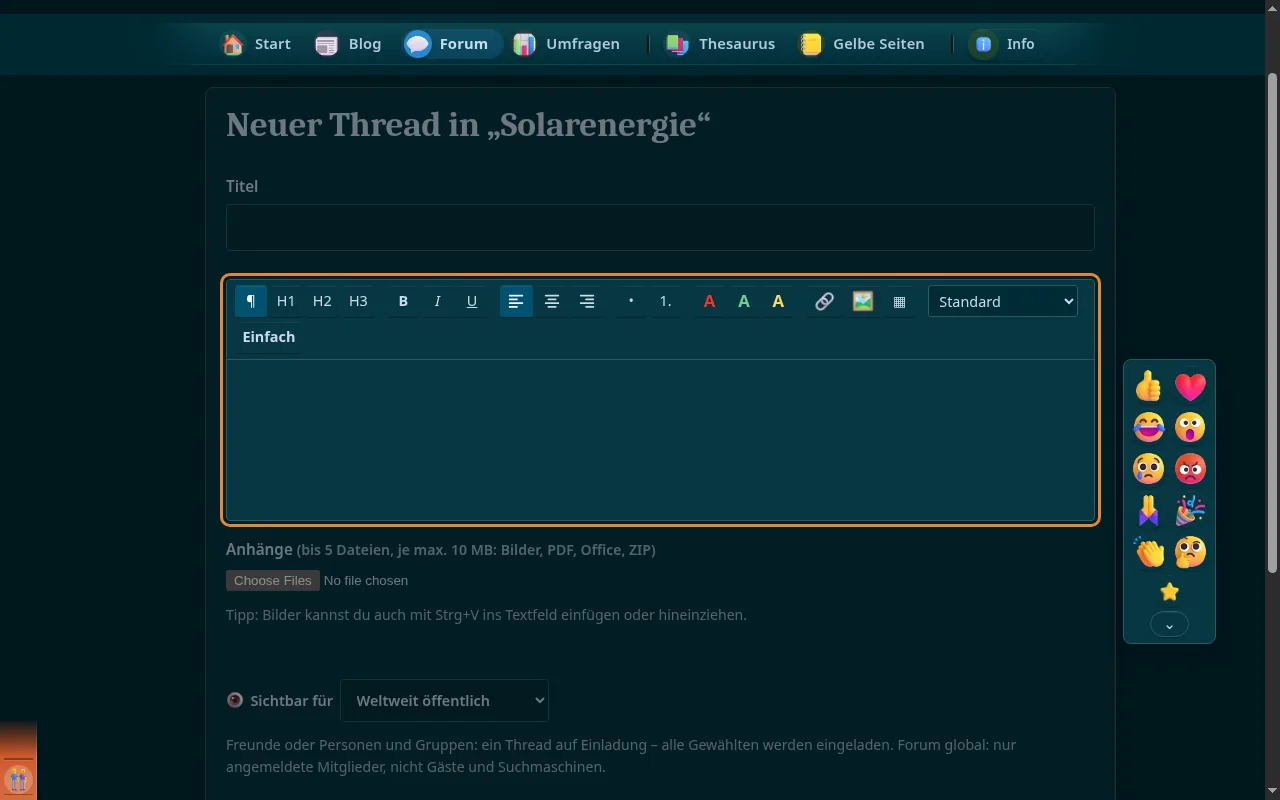Screen dimensions: 1280x800
Task: Align text right
Action: [587, 301]
